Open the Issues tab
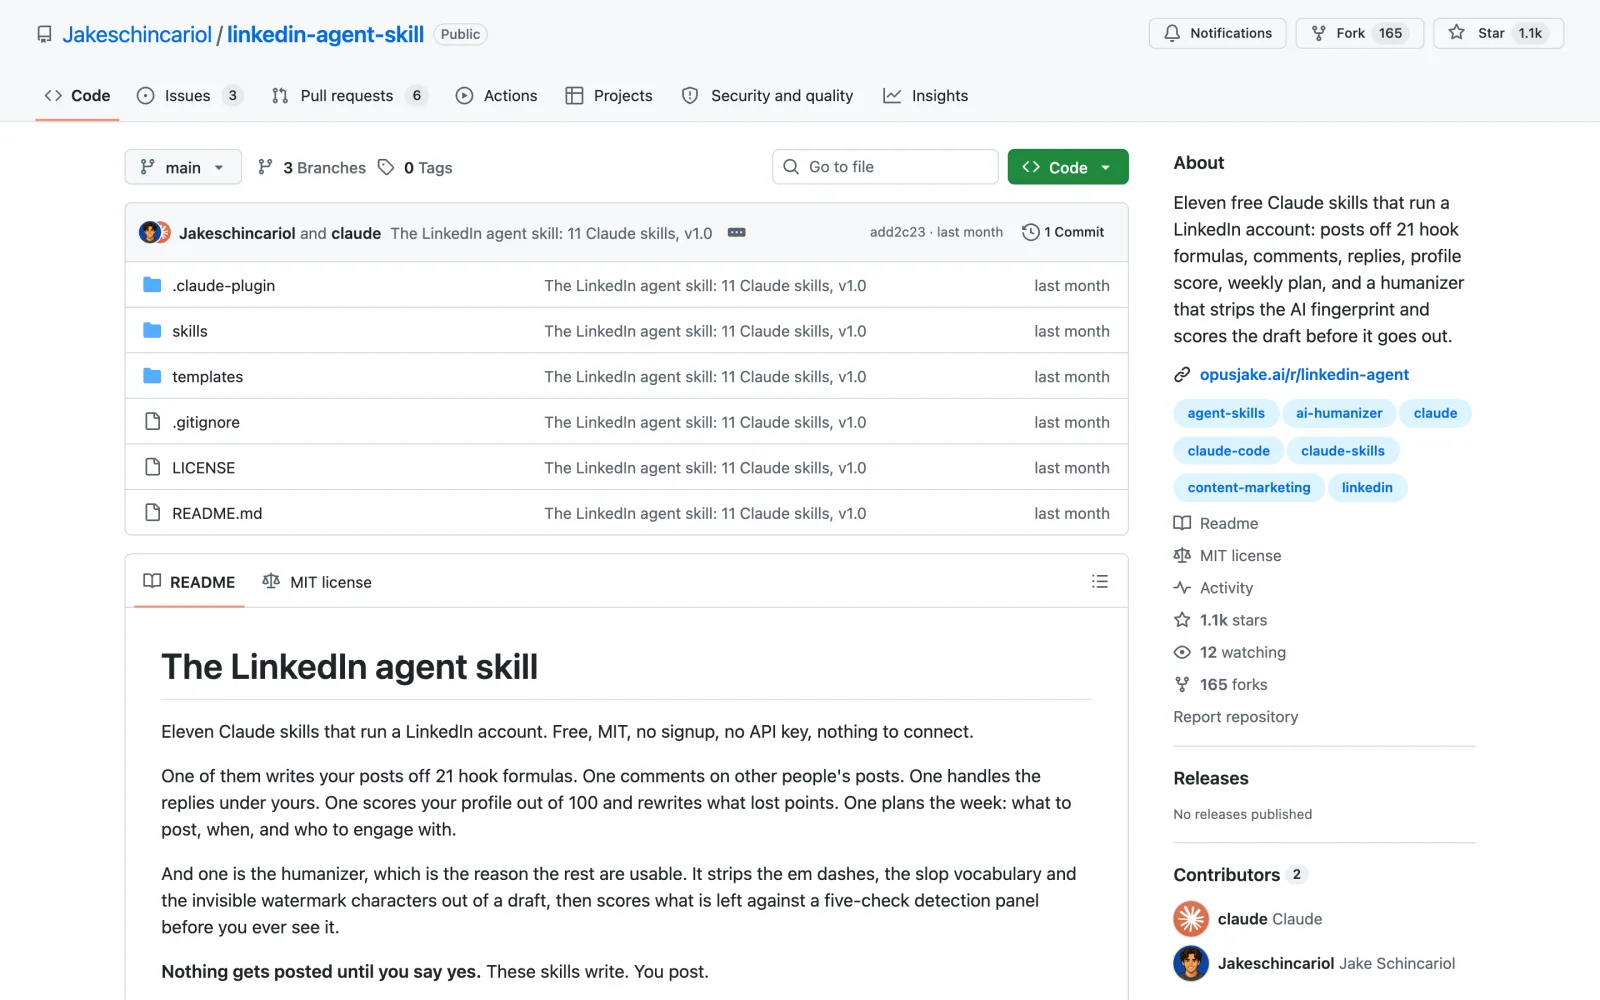The width and height of the screenshot is (1600, 1000). click(190, 96)
